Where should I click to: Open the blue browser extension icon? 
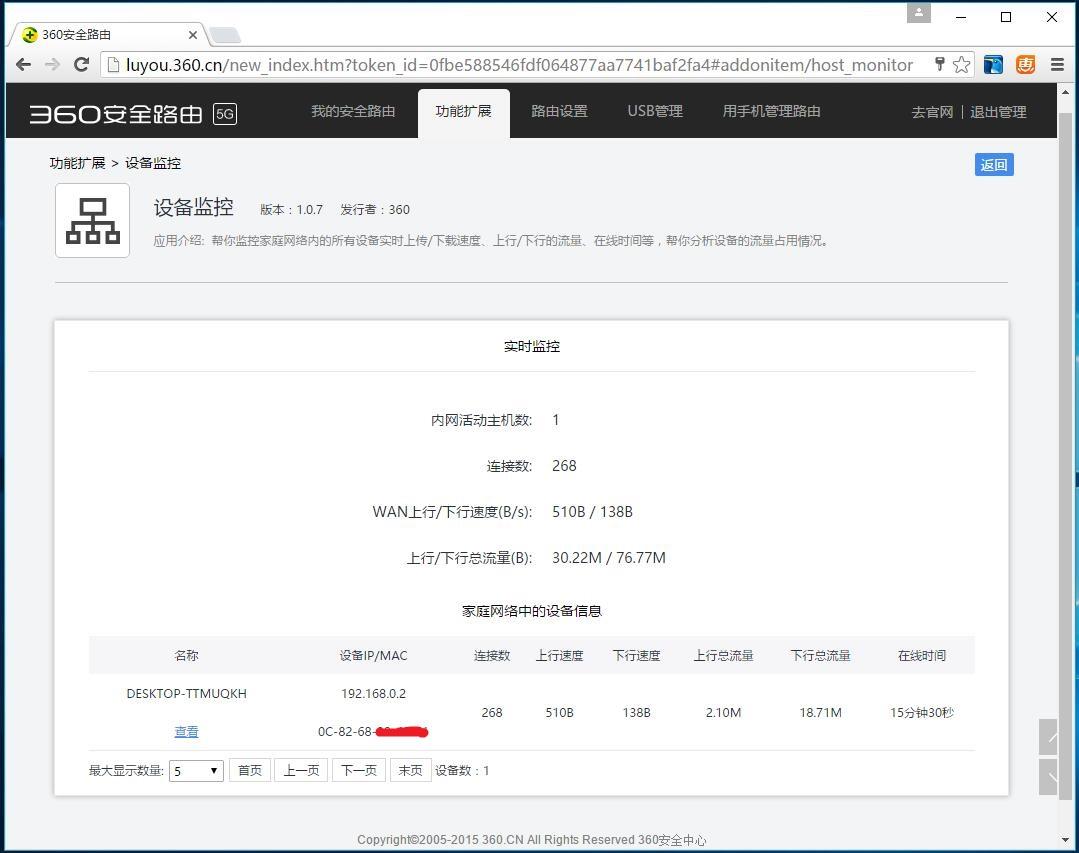992,64
